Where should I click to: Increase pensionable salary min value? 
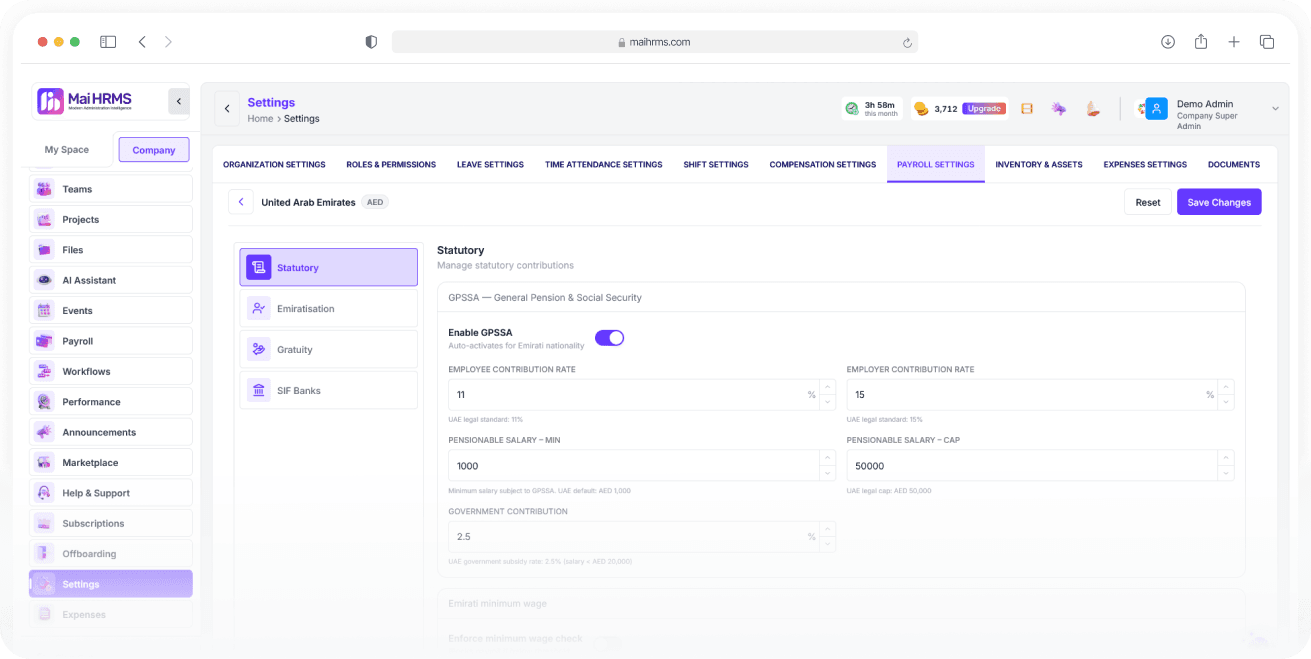828,458
